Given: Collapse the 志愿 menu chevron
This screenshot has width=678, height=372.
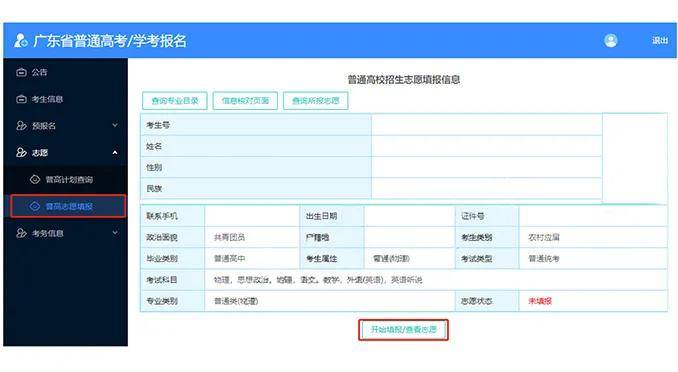Looking at the screenshot, I should pos(115,153).
